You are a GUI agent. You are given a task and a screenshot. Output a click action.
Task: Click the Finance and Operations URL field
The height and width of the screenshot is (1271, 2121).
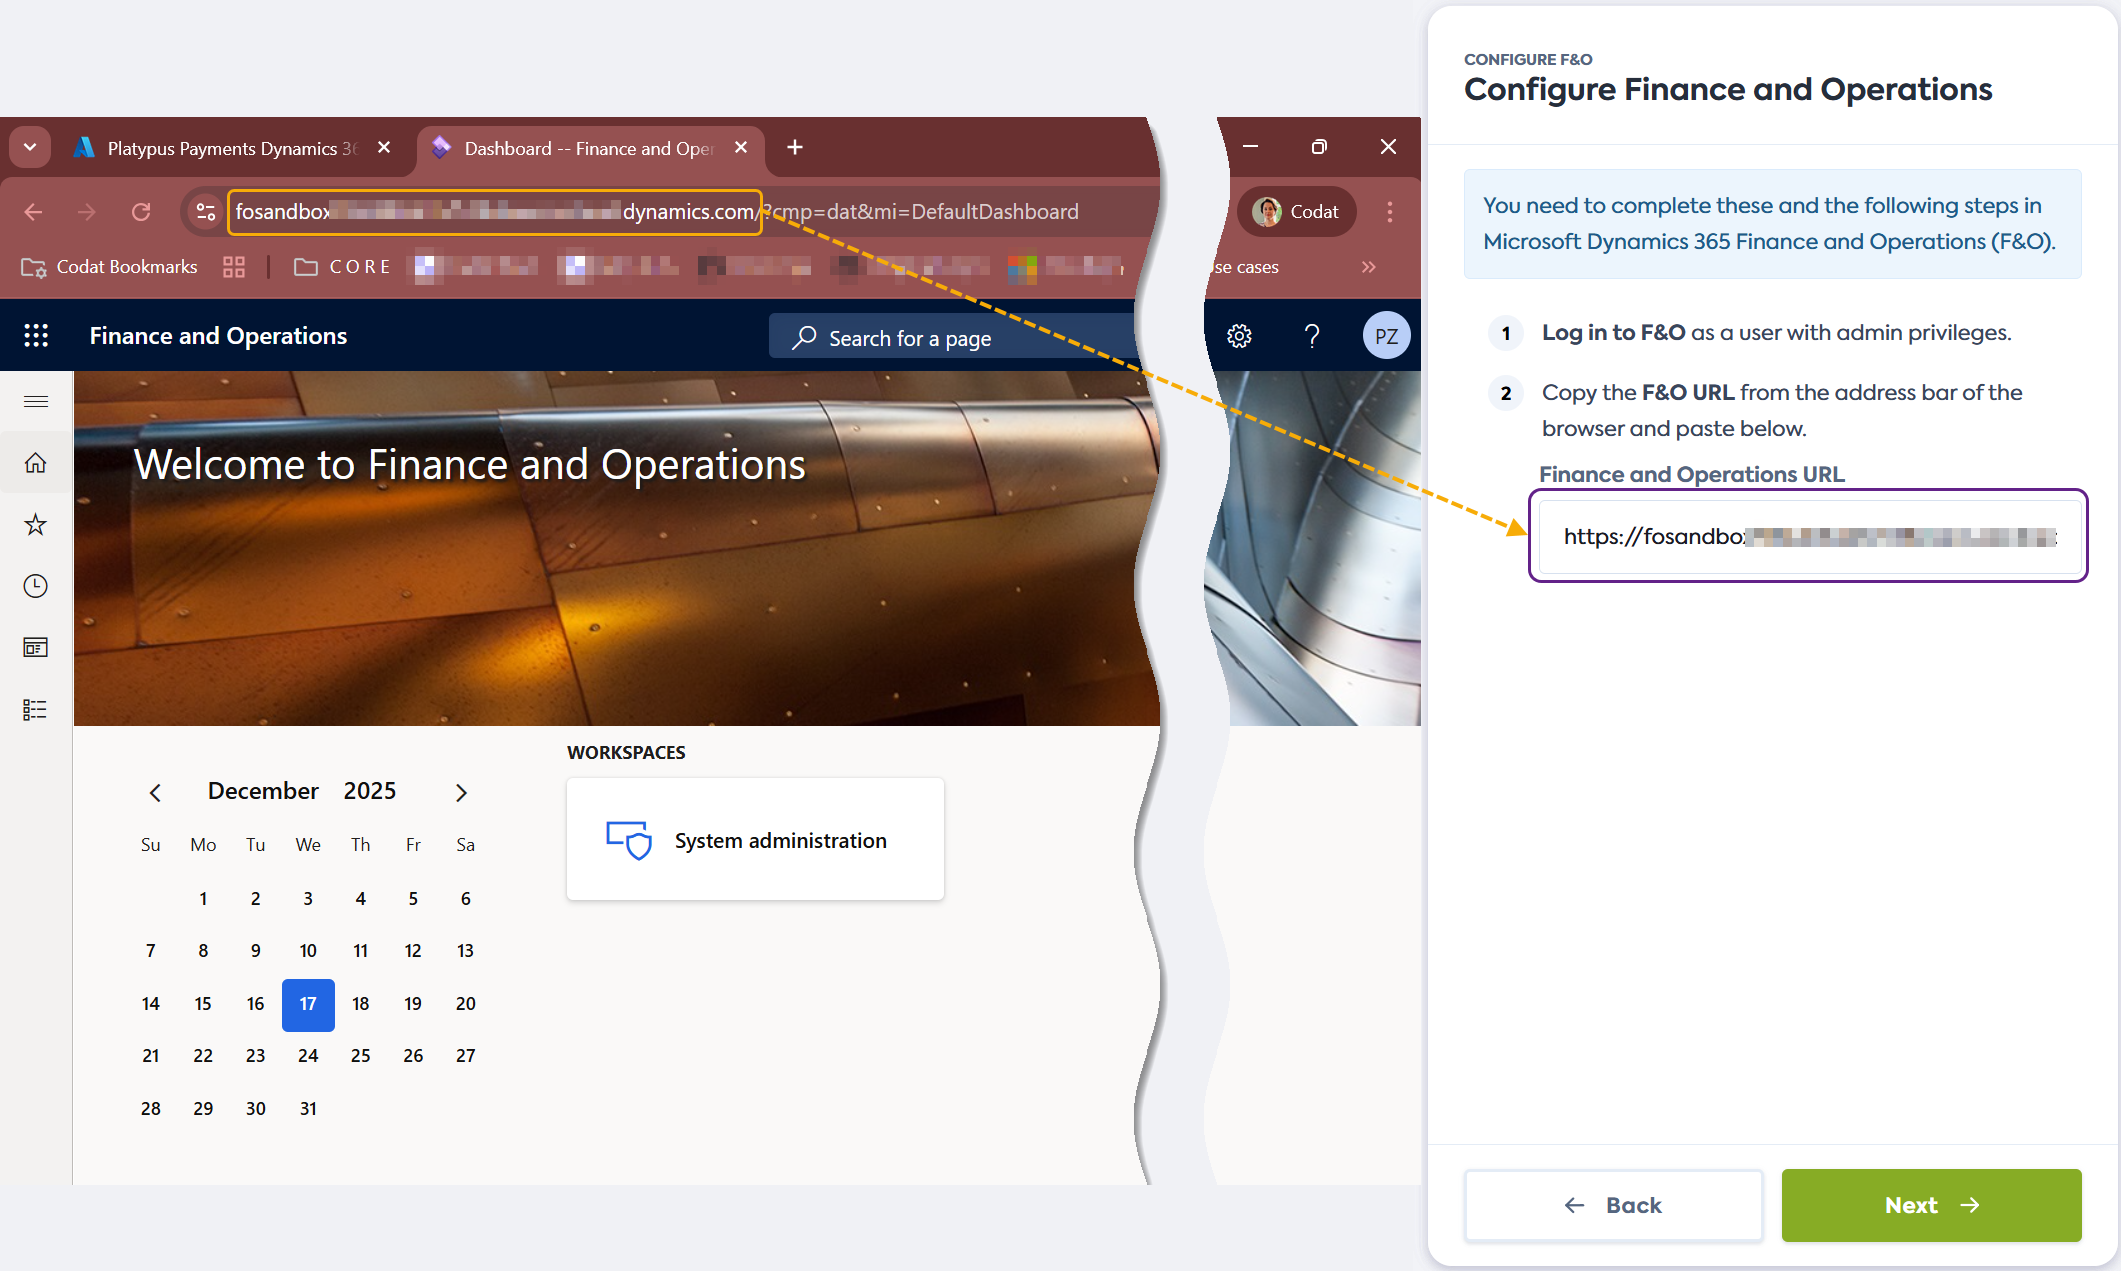(x=1808, y=537)
